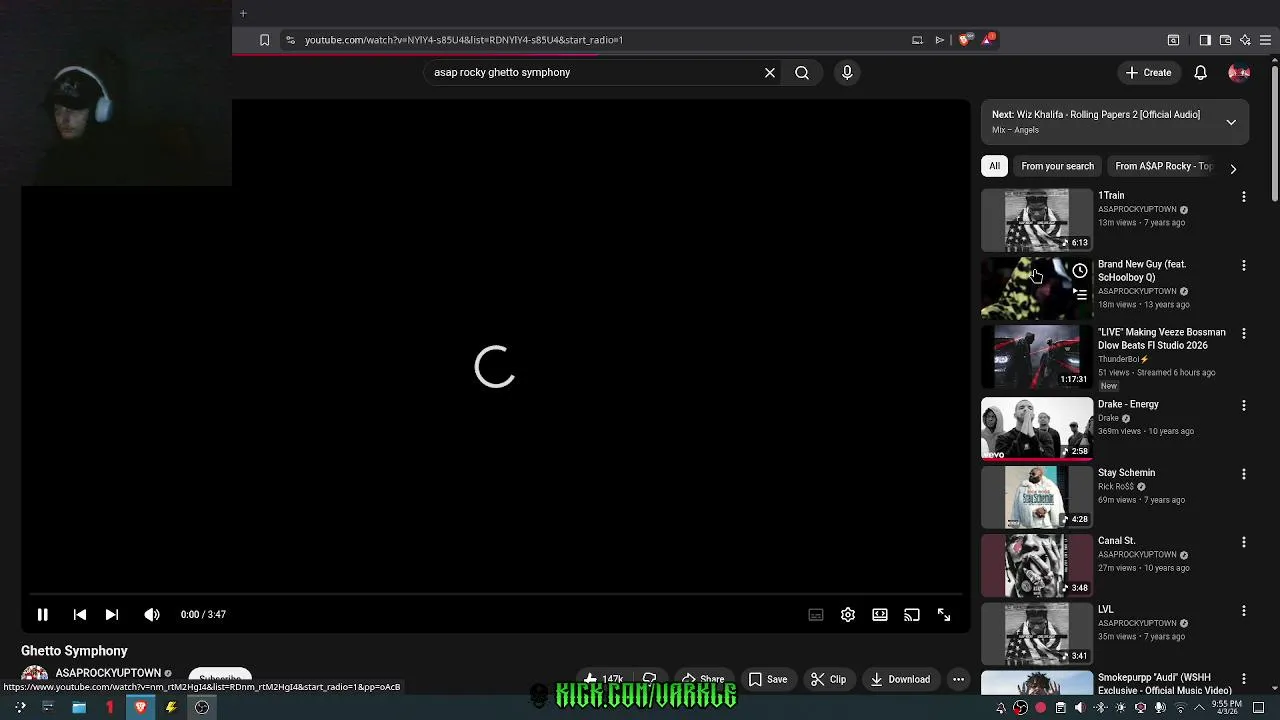The width and height of the screenshot is (1280, 720).
Task: Open the account avatar menu
Action: click(x=1239, y=72)
